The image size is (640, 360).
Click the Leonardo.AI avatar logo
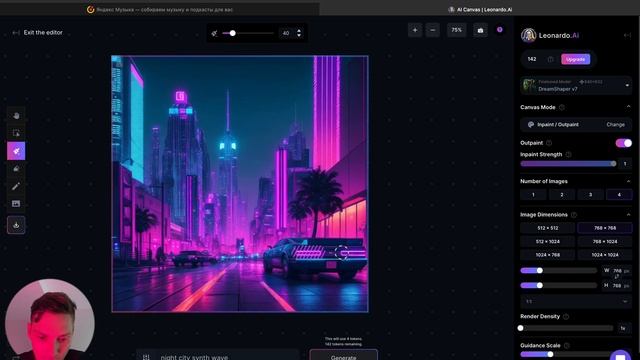coord(528,36)
